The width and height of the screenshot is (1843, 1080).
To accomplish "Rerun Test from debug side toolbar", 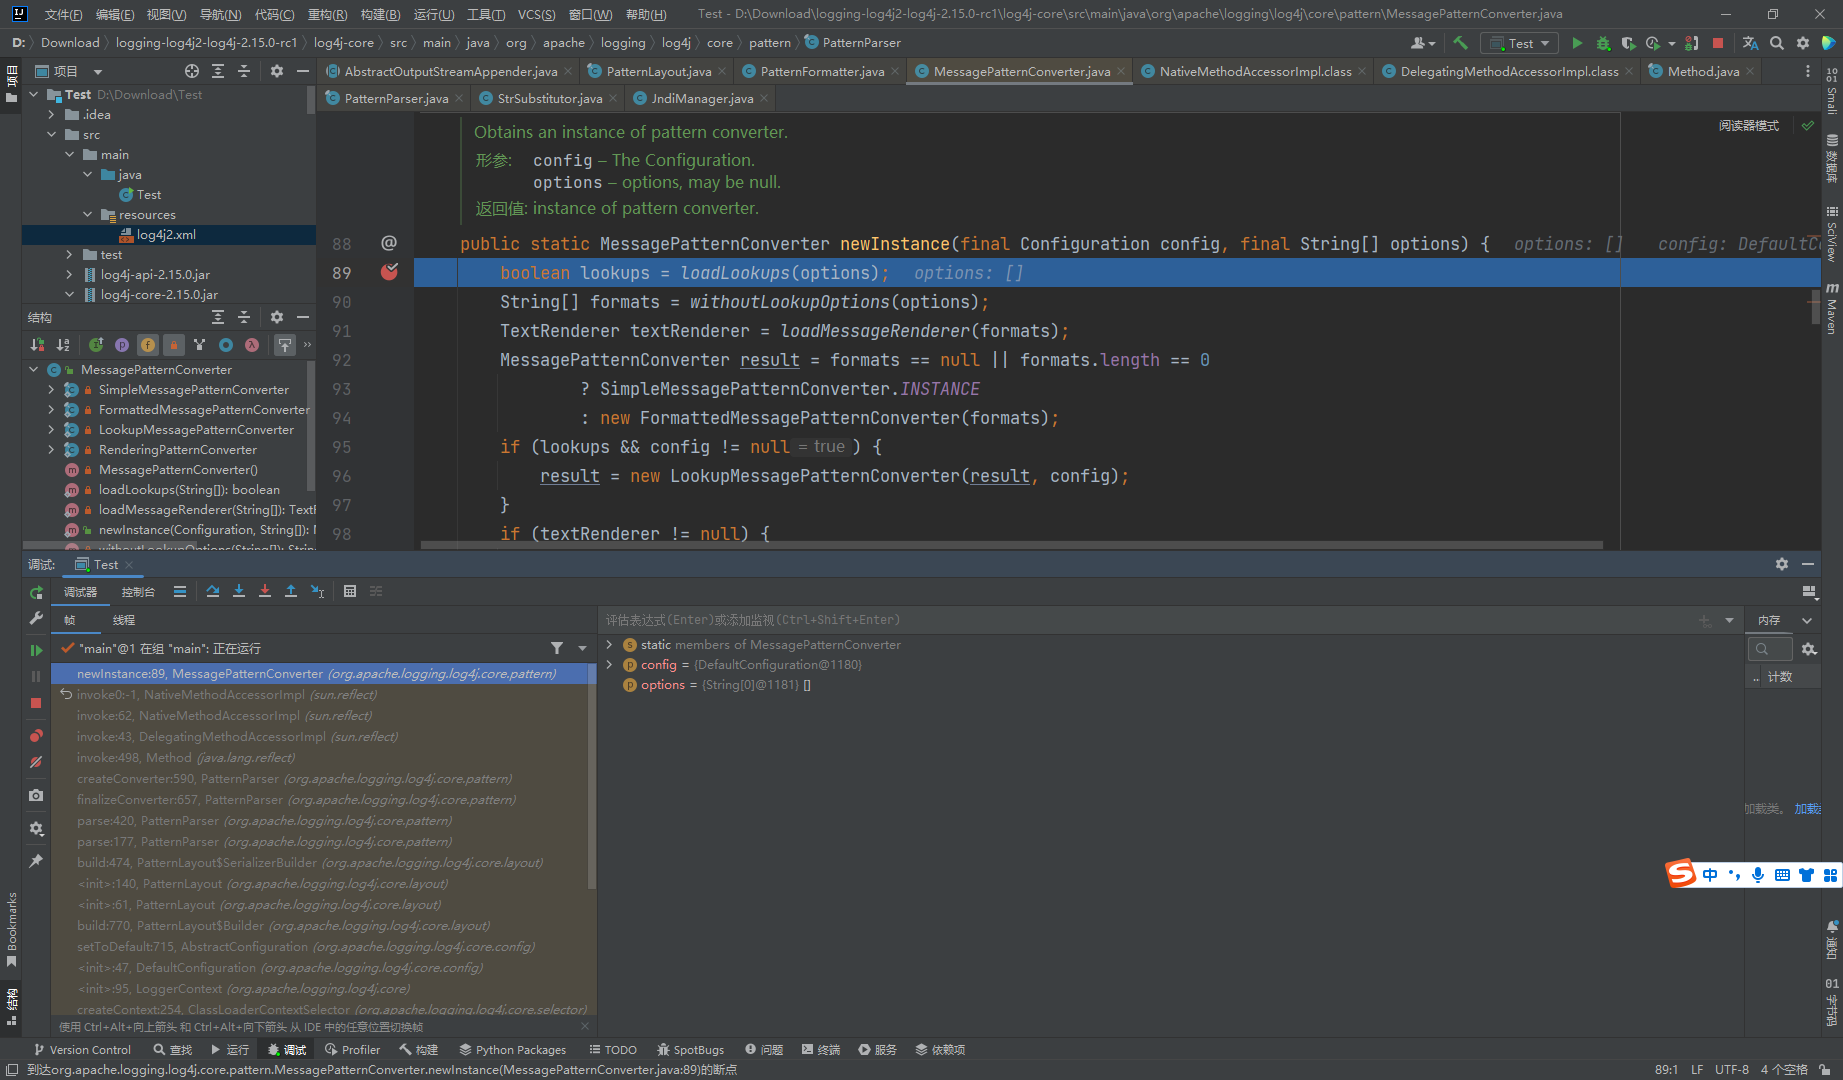I will point(36,592).
